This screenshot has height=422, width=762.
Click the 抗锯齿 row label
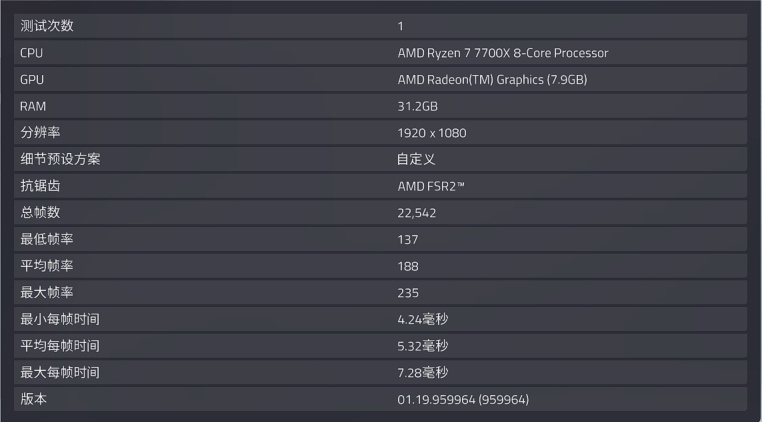click(x=41, y=186)
